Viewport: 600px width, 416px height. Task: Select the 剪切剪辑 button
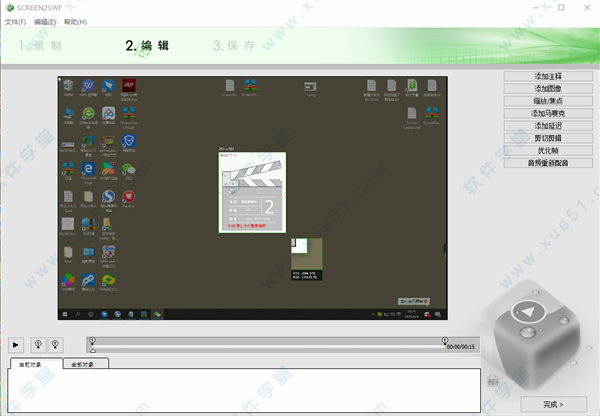tap(547, 138)
